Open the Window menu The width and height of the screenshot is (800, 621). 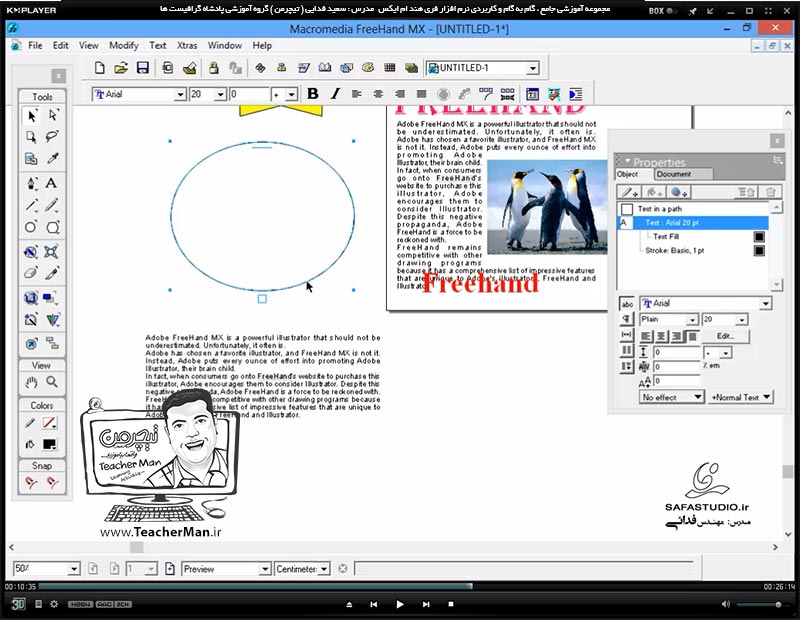(x=224, y=45)
